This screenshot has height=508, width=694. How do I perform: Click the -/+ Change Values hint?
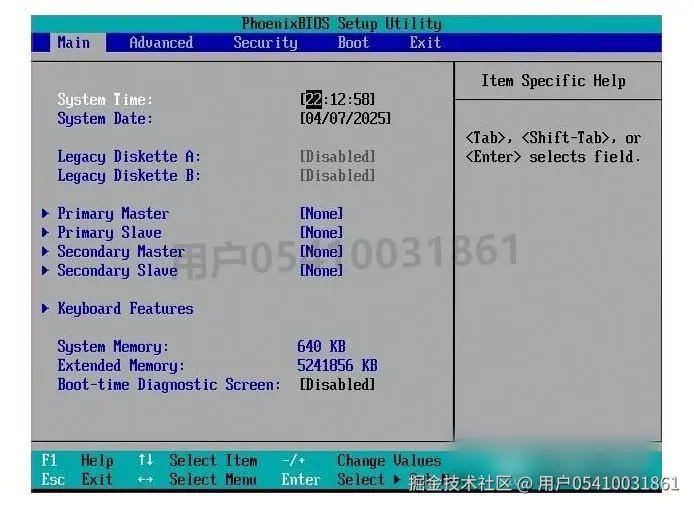(362, 461)
